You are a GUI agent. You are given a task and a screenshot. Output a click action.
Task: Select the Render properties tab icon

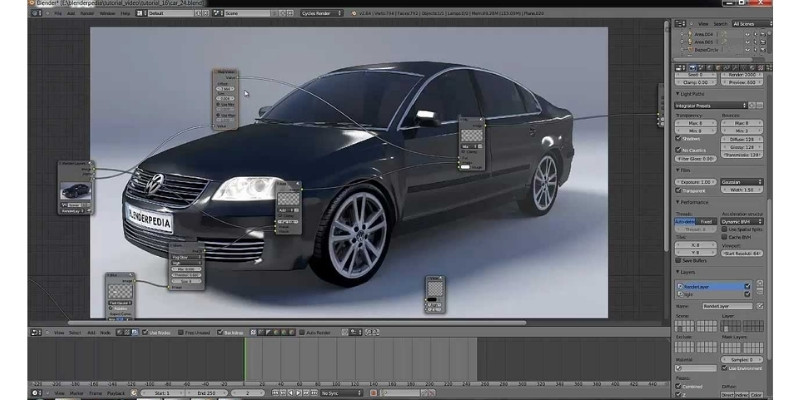[x=693, y=68]
